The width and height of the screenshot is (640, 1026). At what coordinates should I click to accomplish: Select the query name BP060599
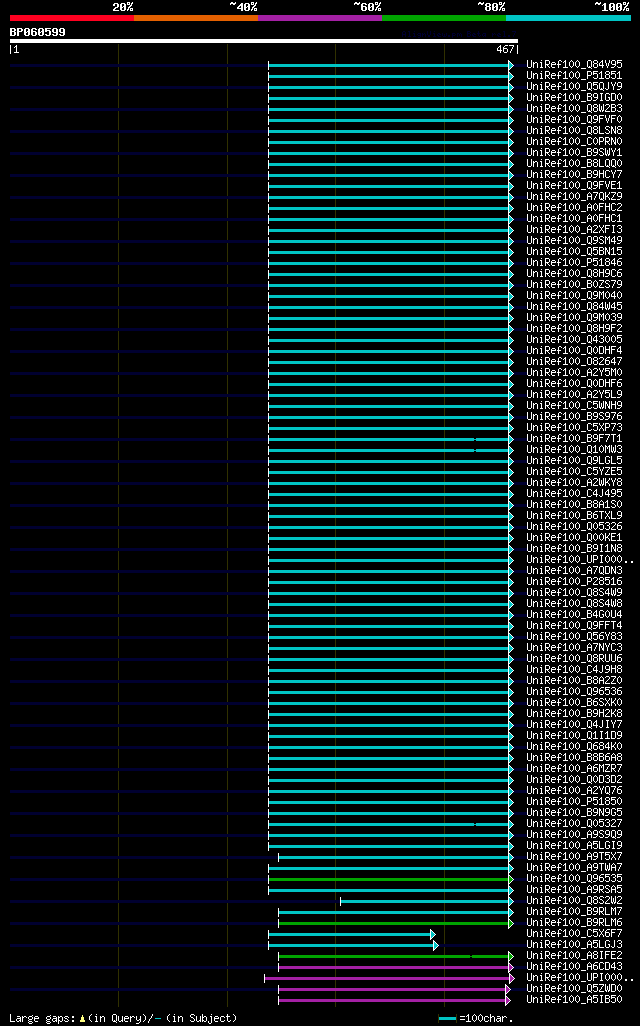point(37,32)
